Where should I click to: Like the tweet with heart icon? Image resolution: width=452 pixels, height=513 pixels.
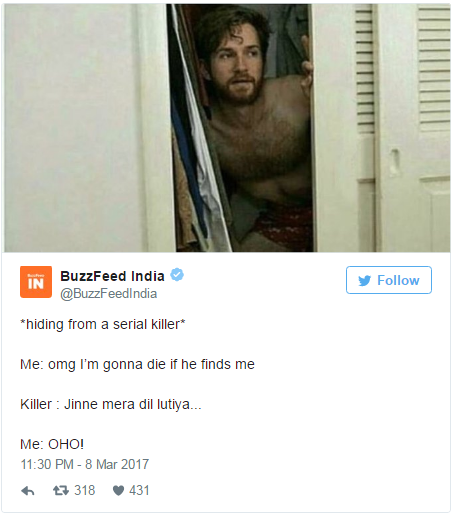click(118, 491)
